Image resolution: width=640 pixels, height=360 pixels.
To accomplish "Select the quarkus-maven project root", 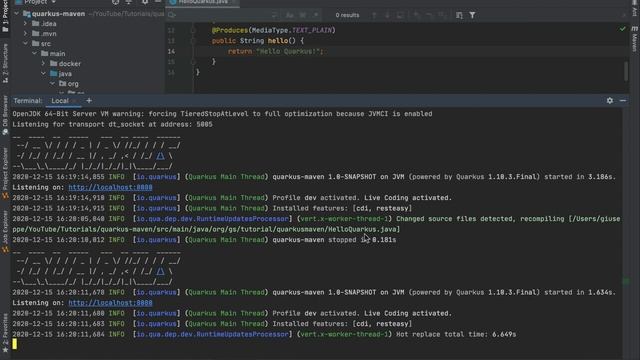I will [x=58, y=14].
